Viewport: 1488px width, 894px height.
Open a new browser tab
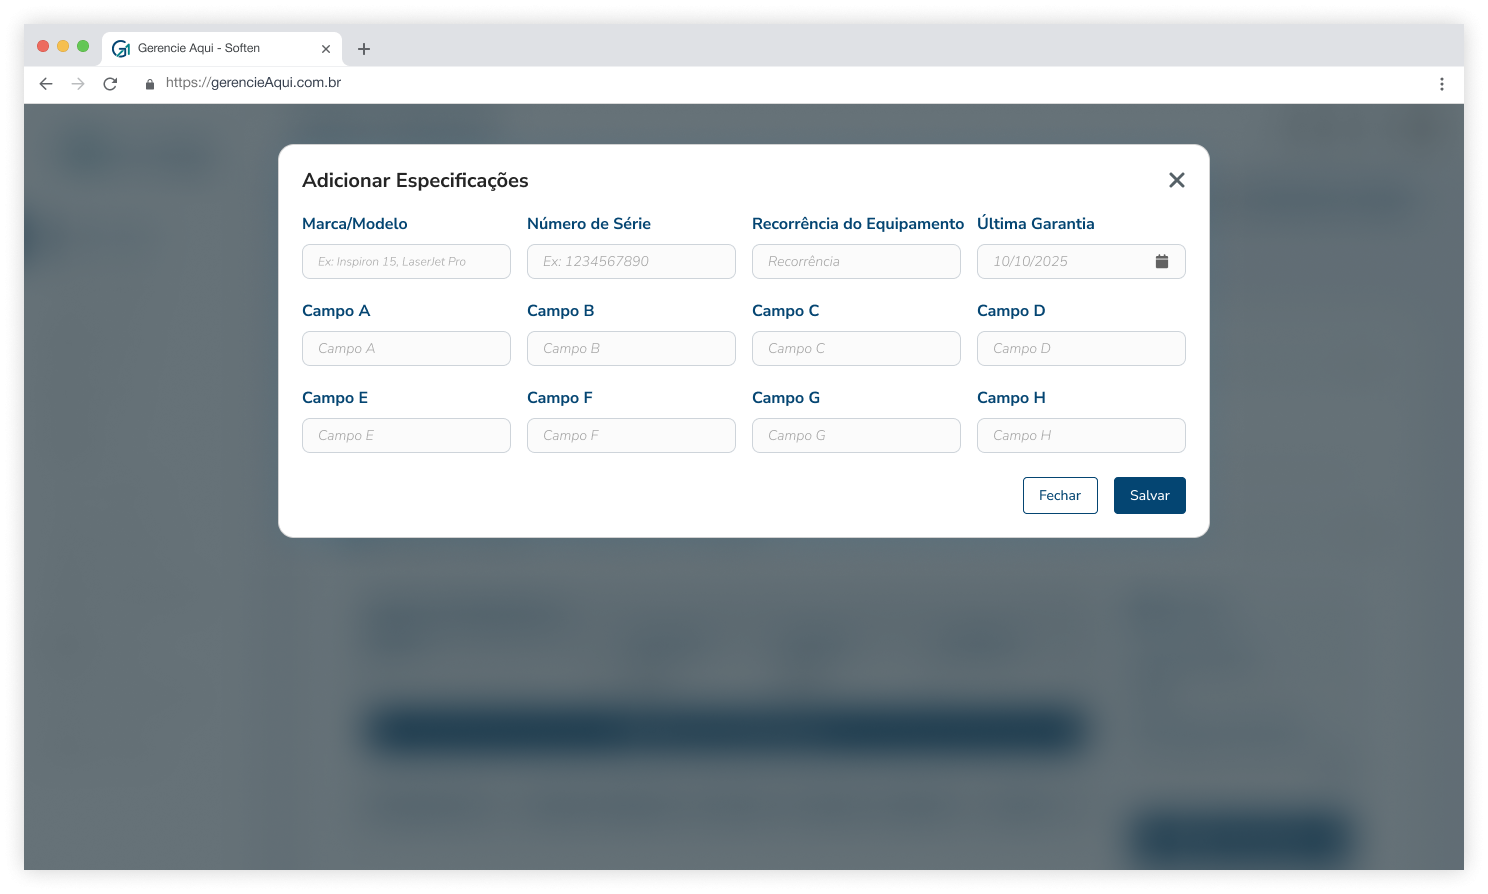(x=364, y=49)
